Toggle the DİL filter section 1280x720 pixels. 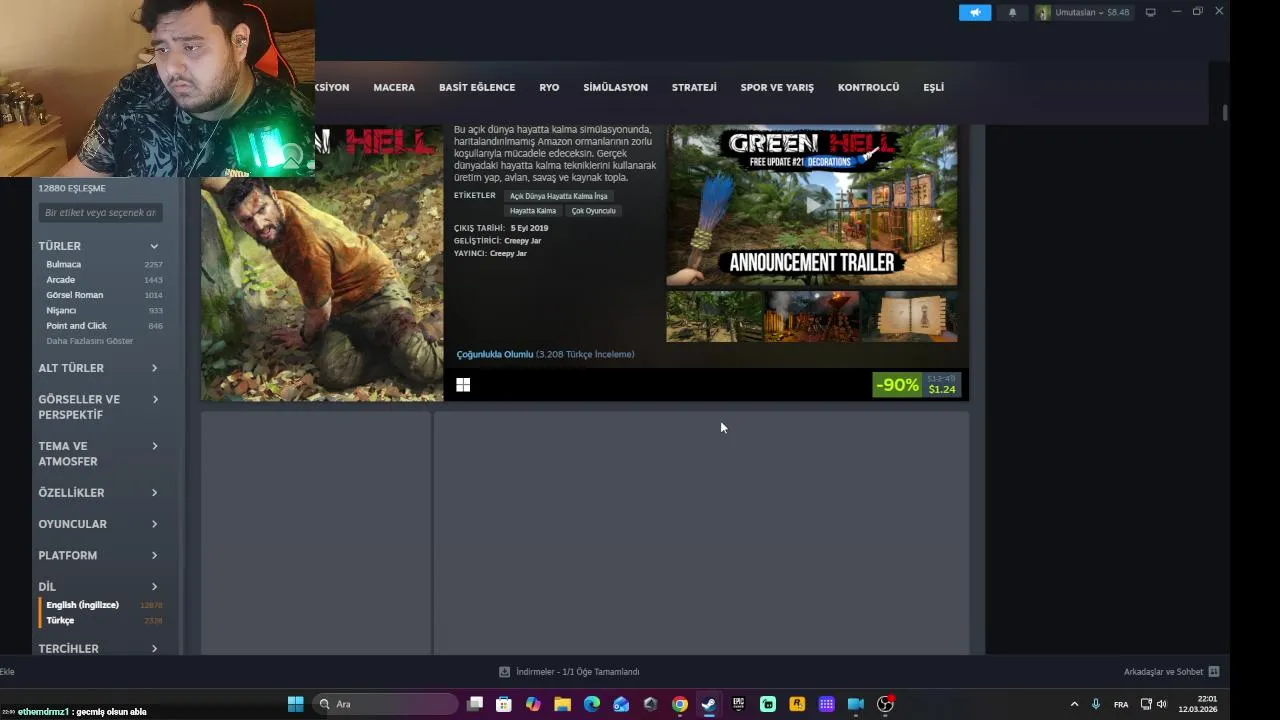click(100, 587)
